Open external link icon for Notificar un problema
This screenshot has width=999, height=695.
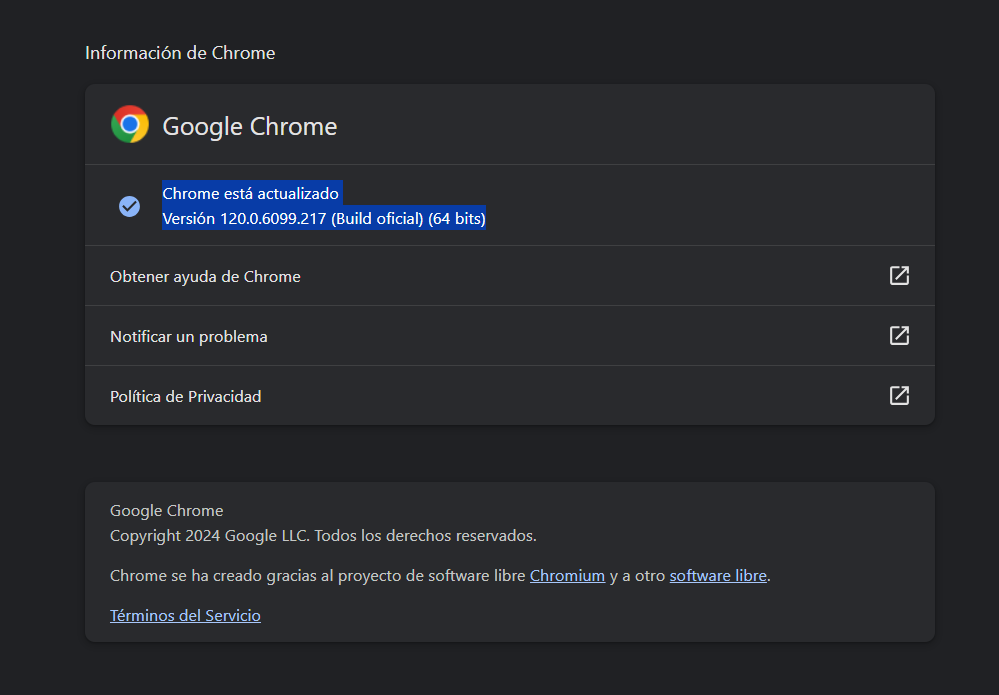click(x=899, y=336)
